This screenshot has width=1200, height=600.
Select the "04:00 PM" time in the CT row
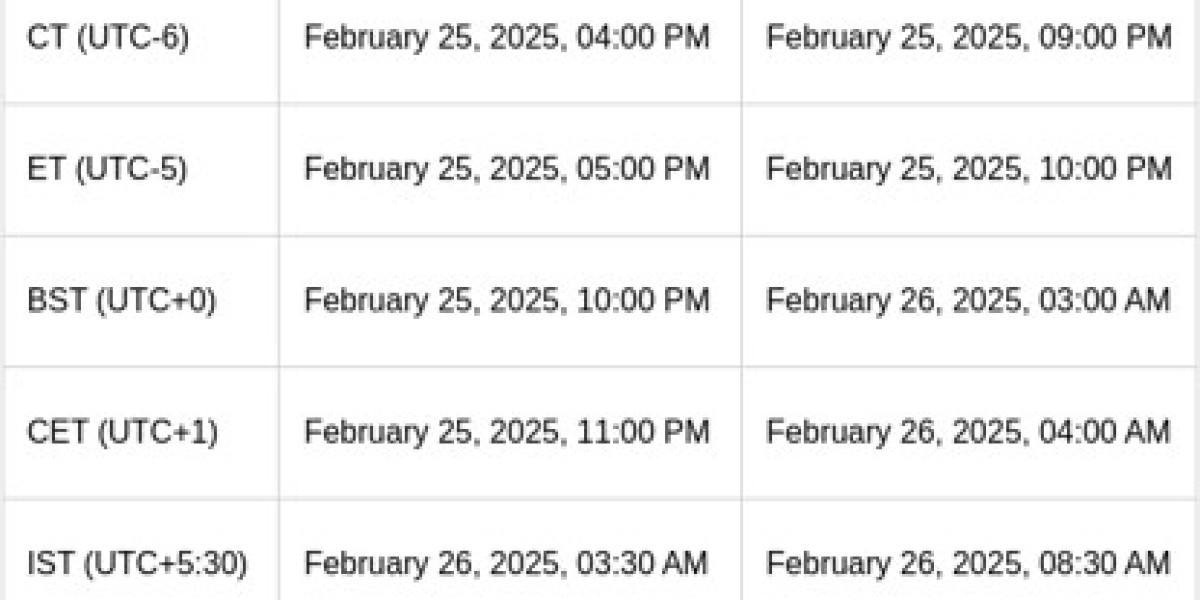[x=643, y=38]
